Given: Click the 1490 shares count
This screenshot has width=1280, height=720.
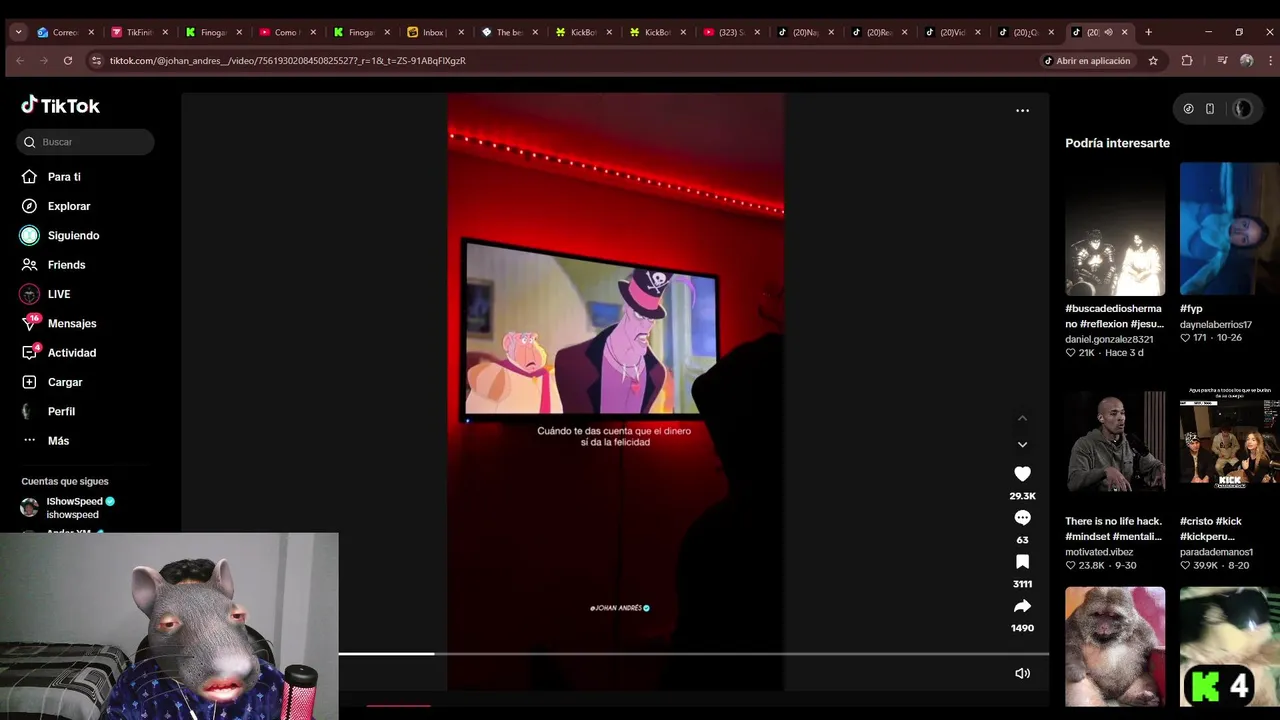Looking at the screenshot, I should [1022, 628].
